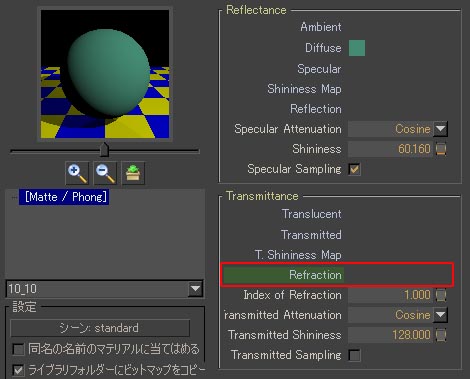The width and height of the screenshot is (470, 379).
Task: Click the Diffuse green color swatch
Action: click(x=357, y=48)
